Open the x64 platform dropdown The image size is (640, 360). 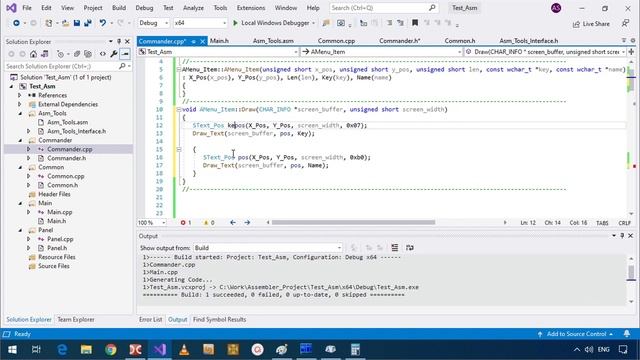point(200,23)
